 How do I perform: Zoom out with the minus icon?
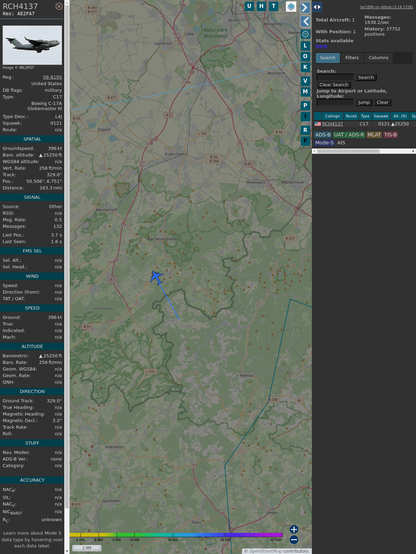[x=294, y=540]
